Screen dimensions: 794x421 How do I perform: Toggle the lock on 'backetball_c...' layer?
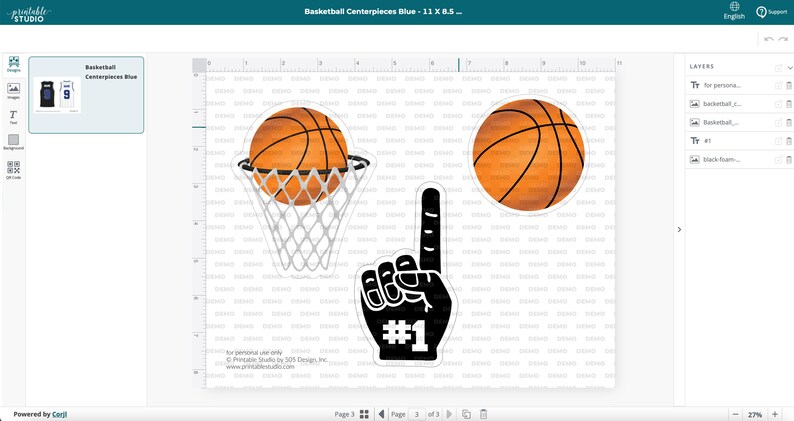778,104
